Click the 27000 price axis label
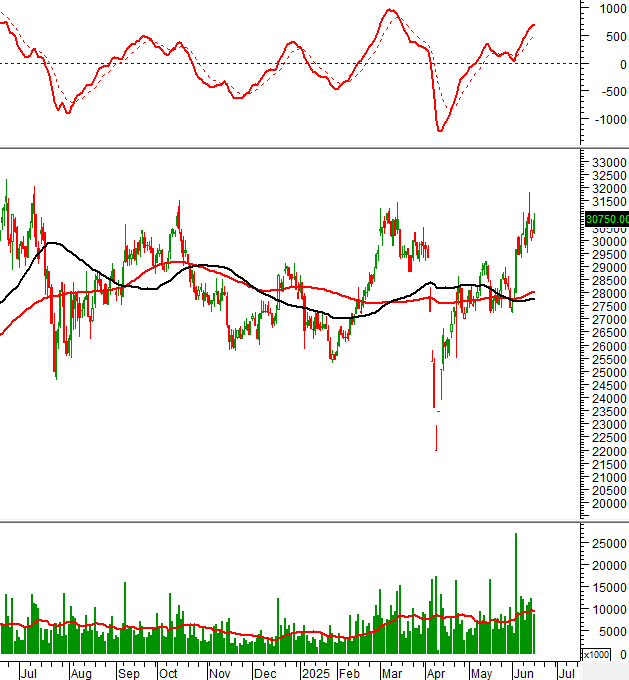Viewport: 629px width, 680px height. click(609, 320)
